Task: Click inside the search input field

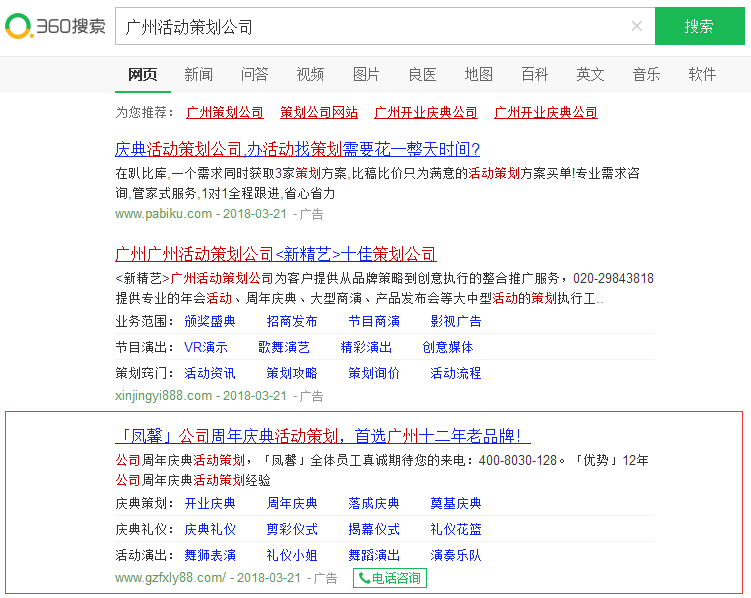Action: pos(370,26)
